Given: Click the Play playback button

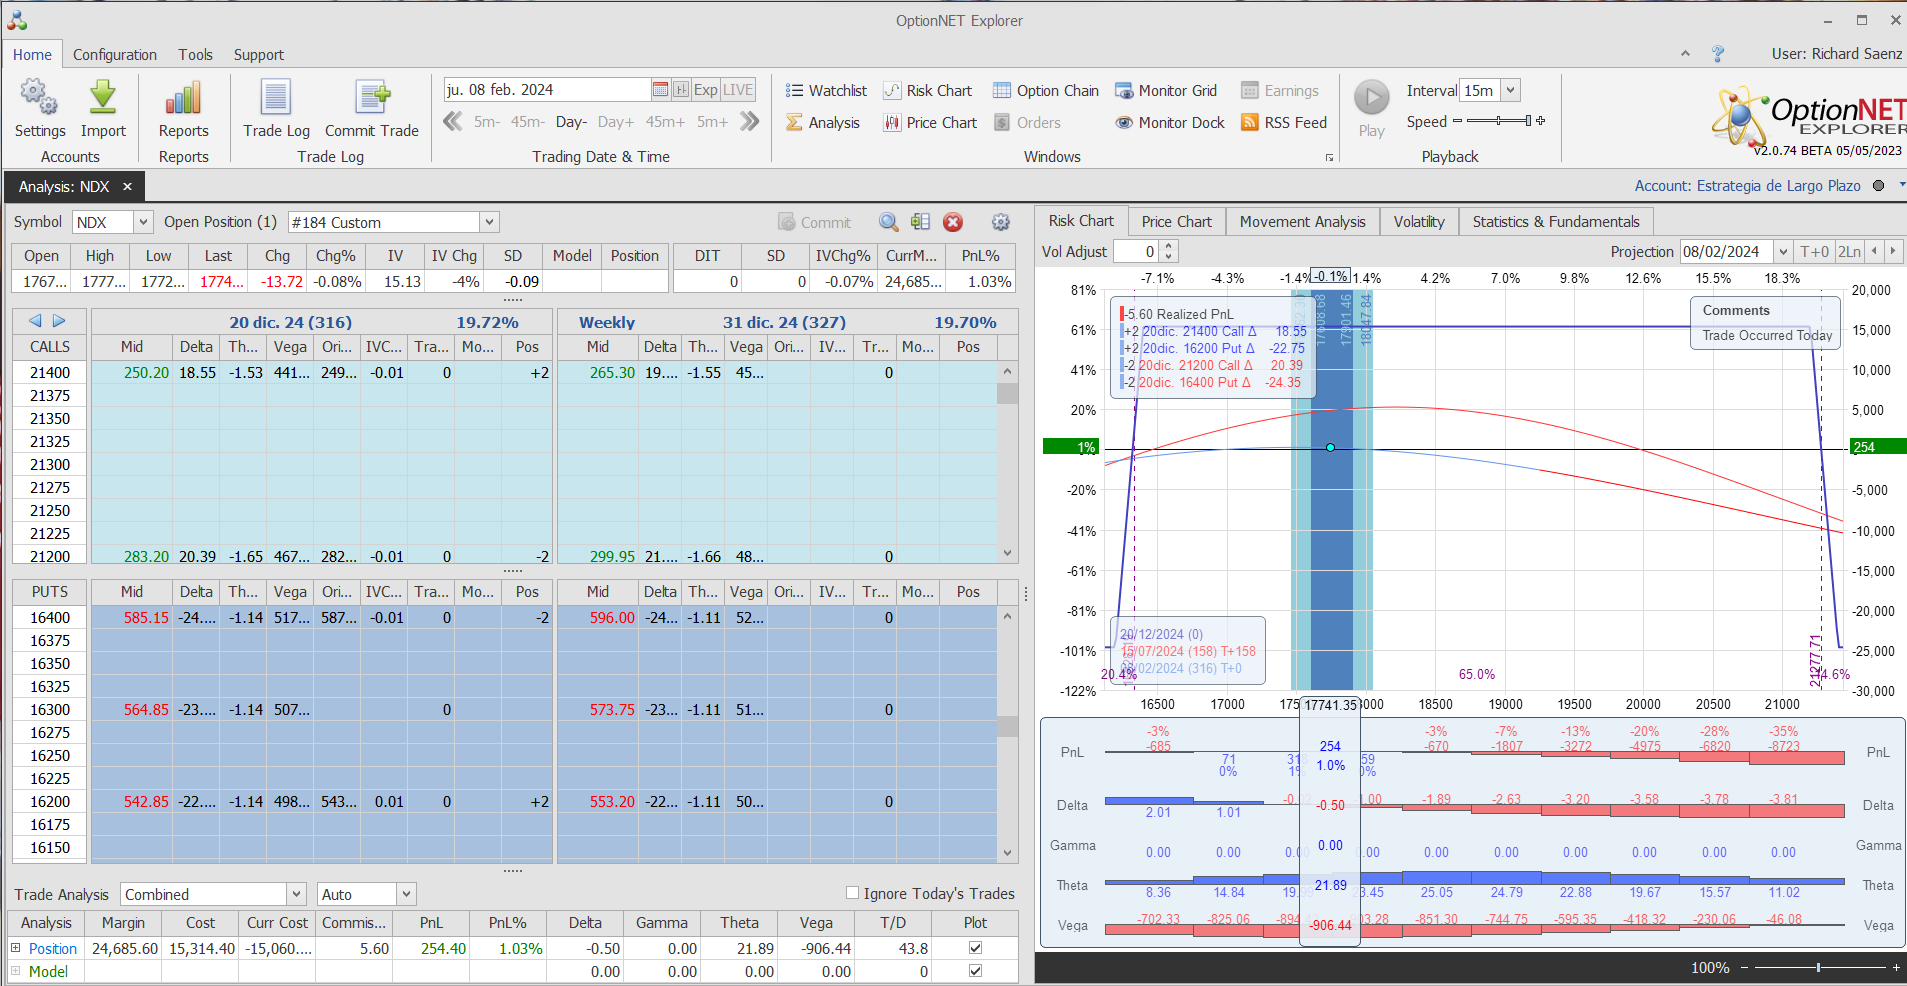Looking at the screenshot, I should [x=1372, y=98].
